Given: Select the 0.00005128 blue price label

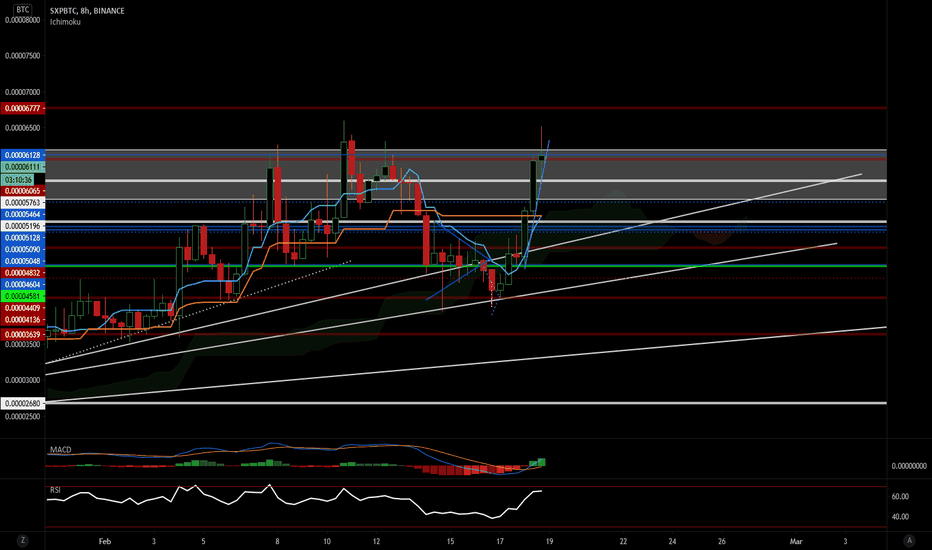Looking at the screenshot, I should pos(23,238).
